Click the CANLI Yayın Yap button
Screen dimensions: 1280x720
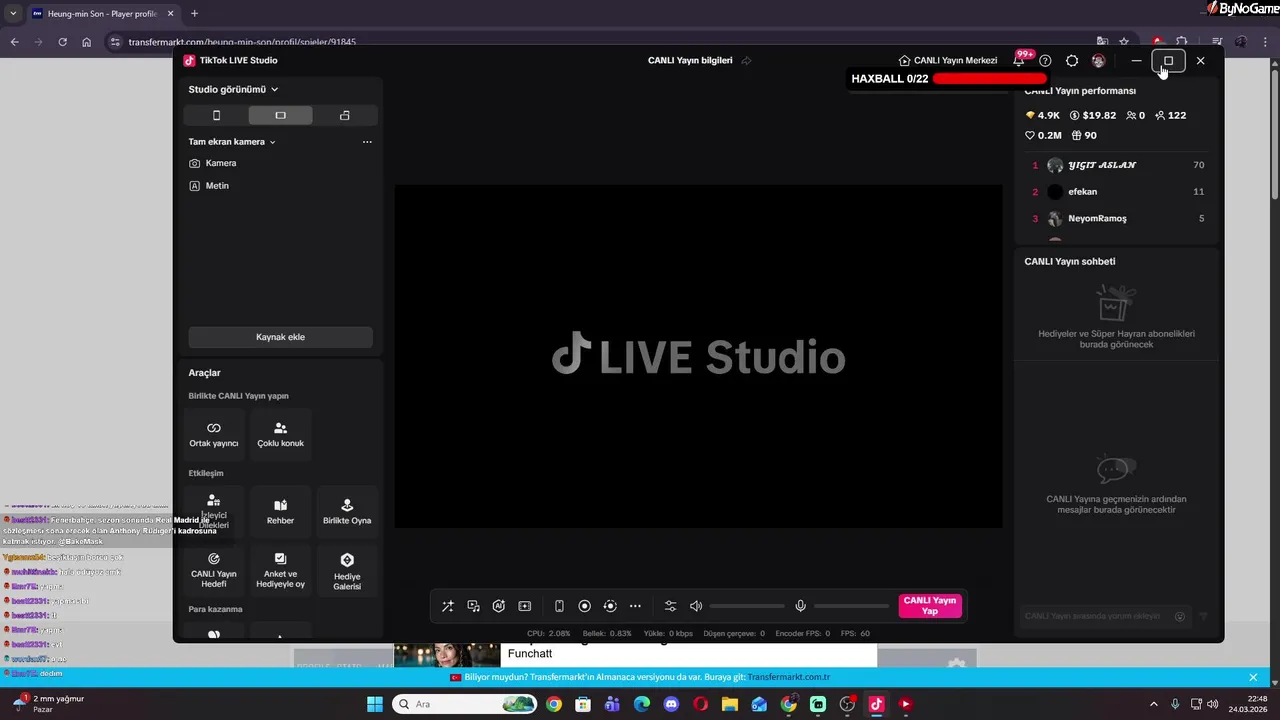pos(930,606)
